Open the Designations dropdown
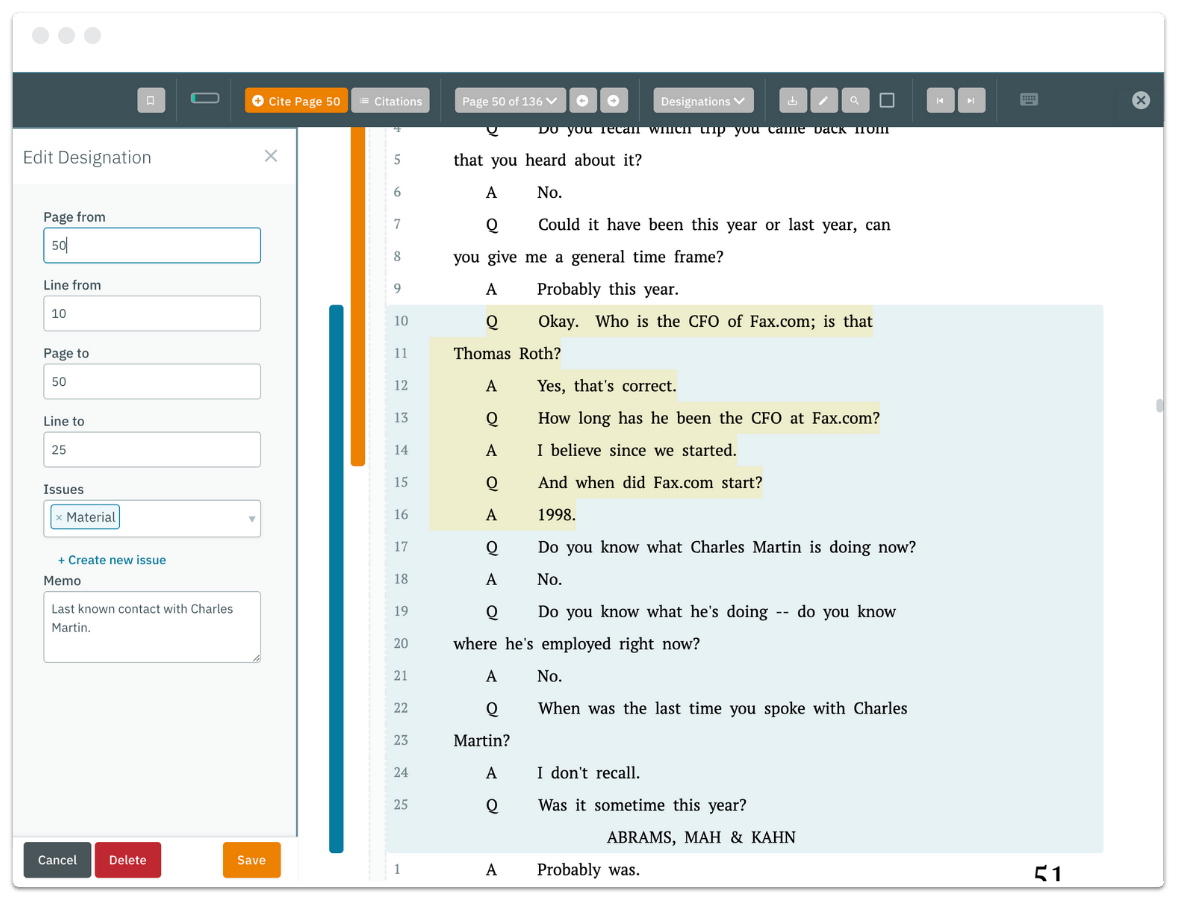Viewport: 1177px width, 903px height. [703, 100]
